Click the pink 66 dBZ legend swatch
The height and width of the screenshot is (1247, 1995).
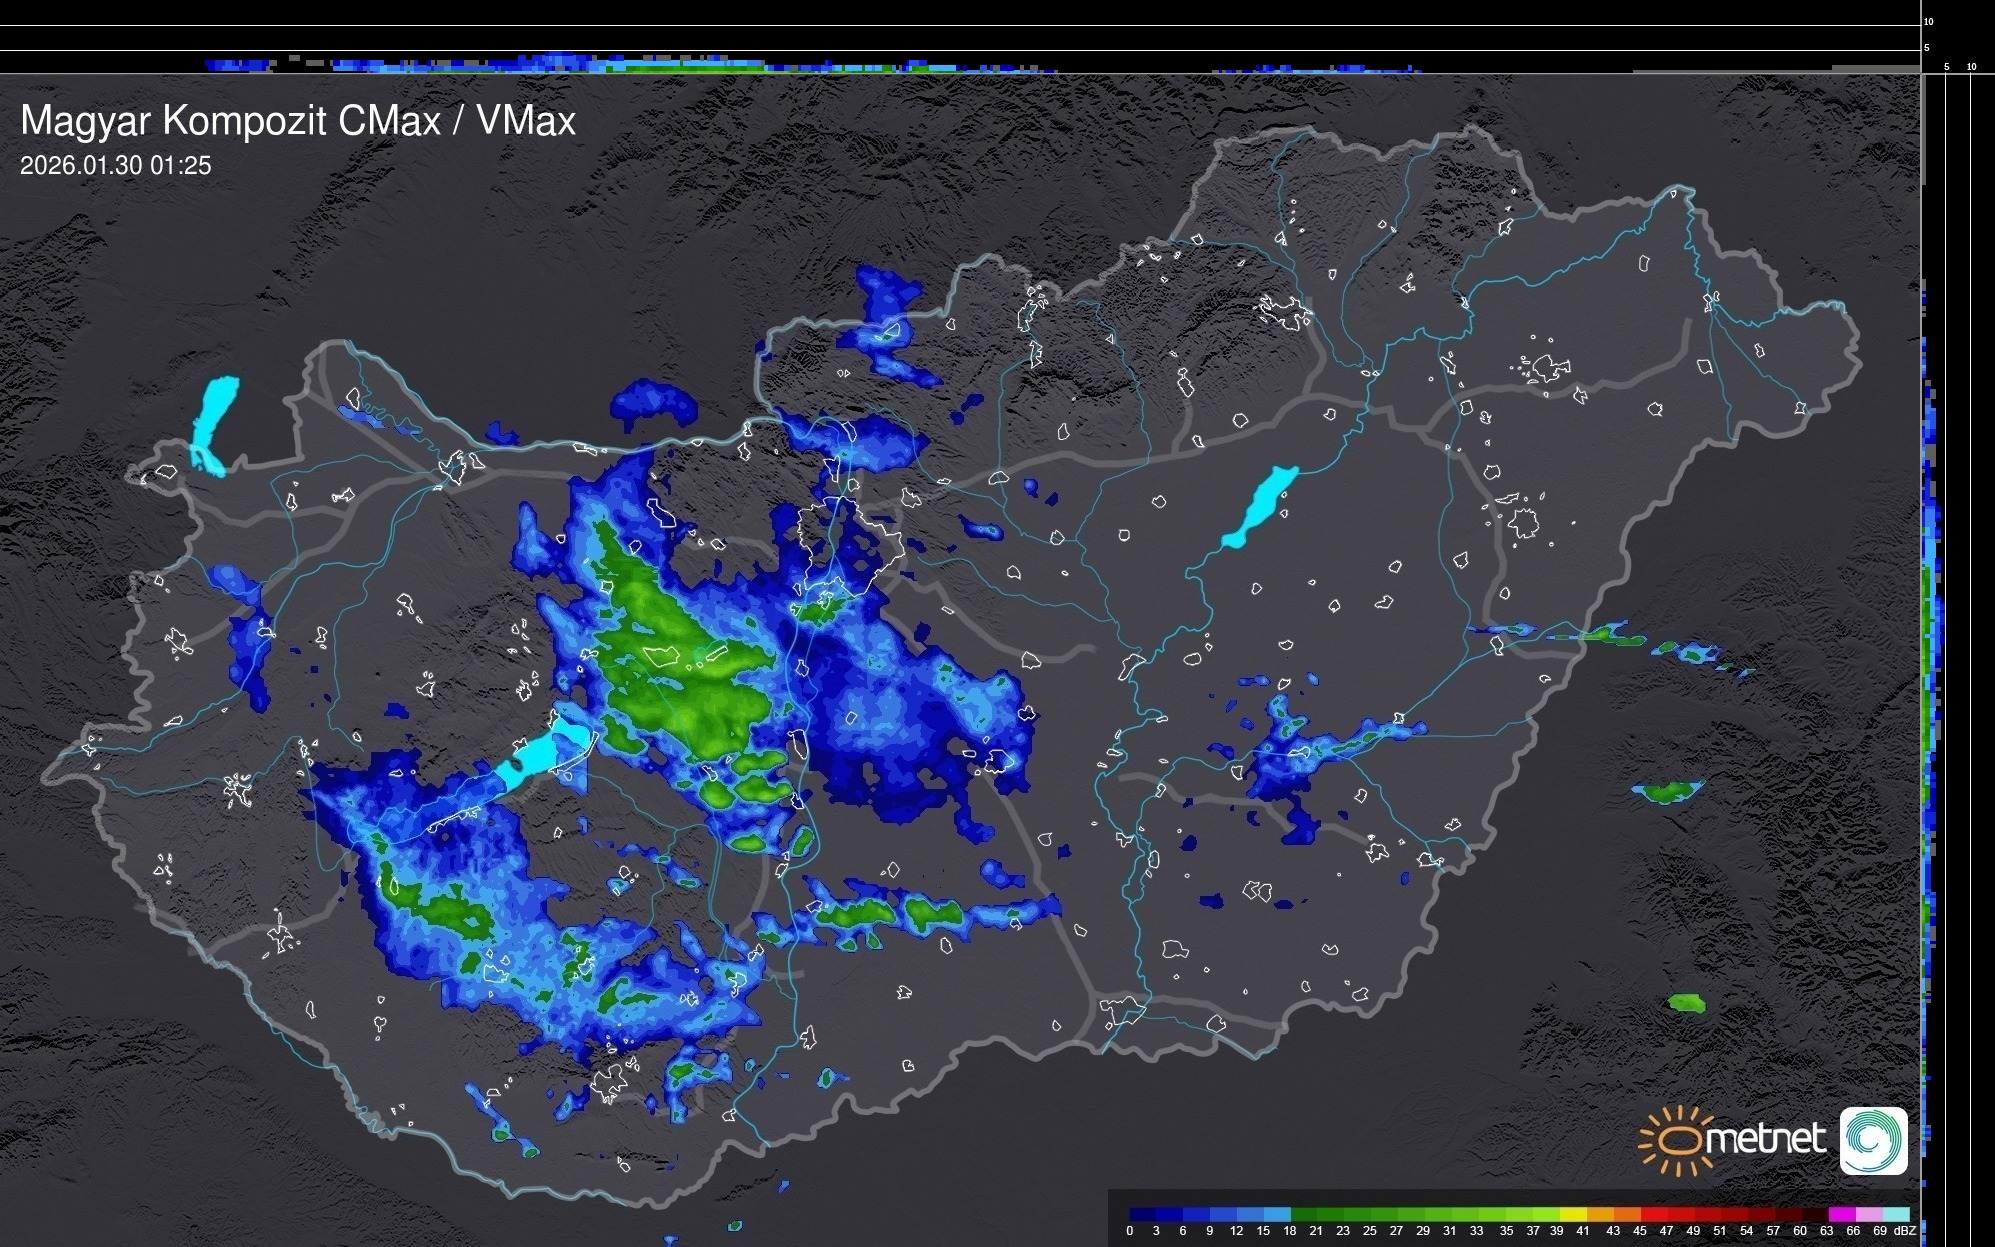(1868, 1214)
